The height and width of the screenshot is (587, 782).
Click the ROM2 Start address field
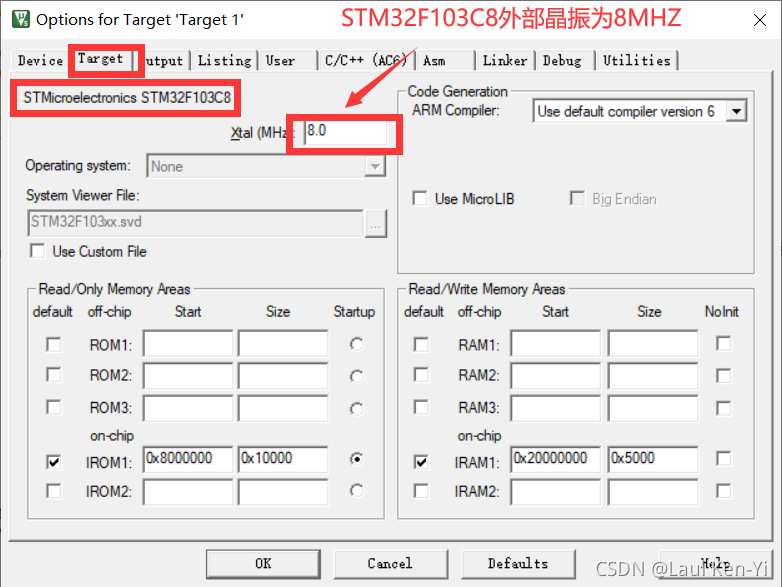coord(188,376)
